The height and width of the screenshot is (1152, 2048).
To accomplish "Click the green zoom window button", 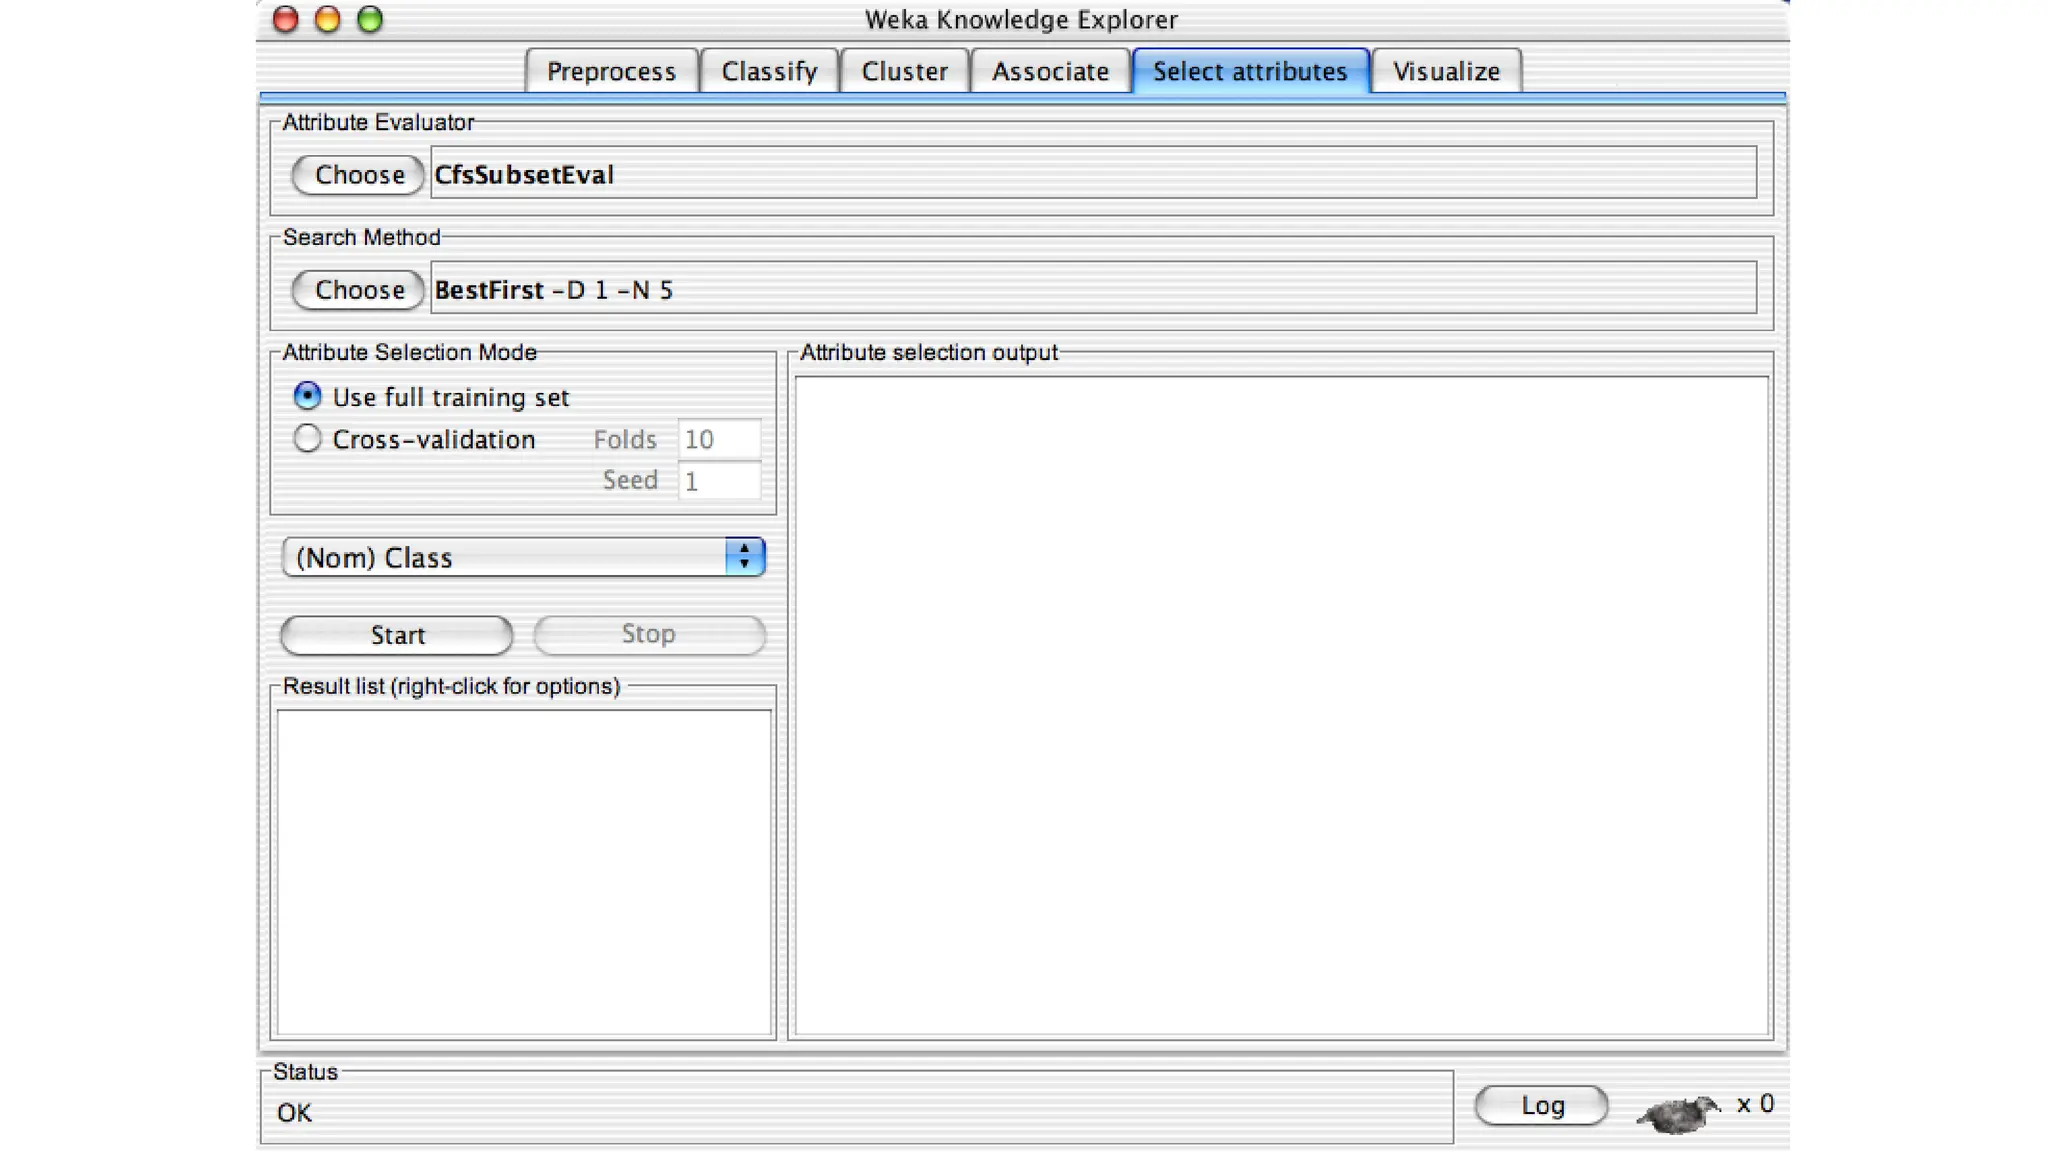I will pyautogui.click(x=370, y=20).
